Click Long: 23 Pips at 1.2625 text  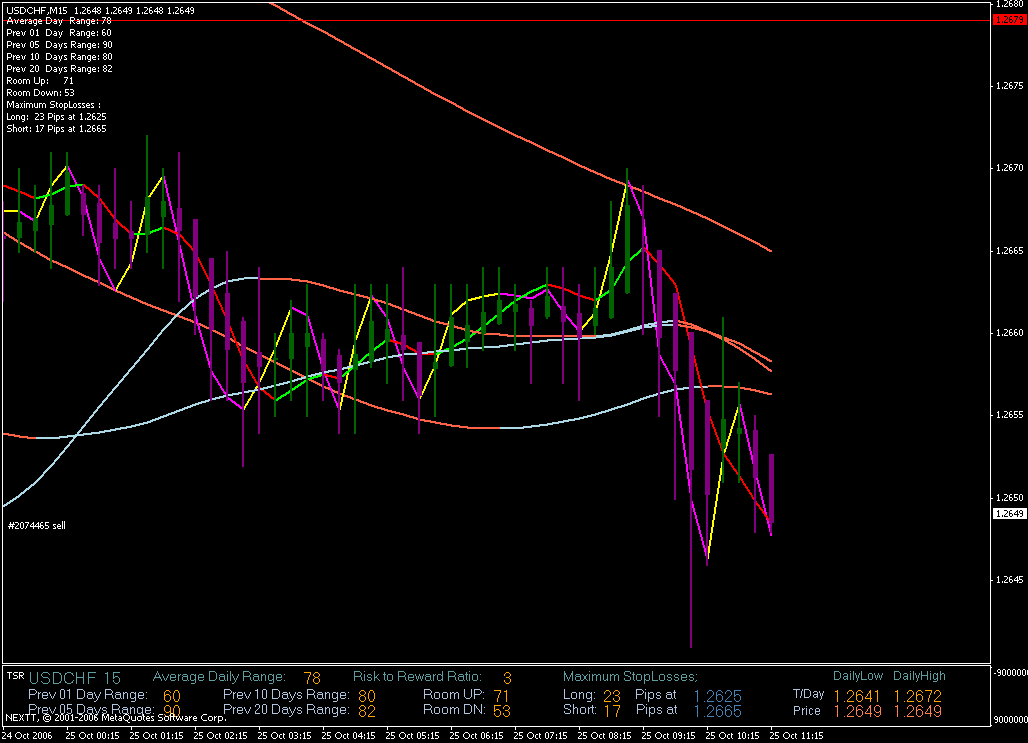point(56,117)
